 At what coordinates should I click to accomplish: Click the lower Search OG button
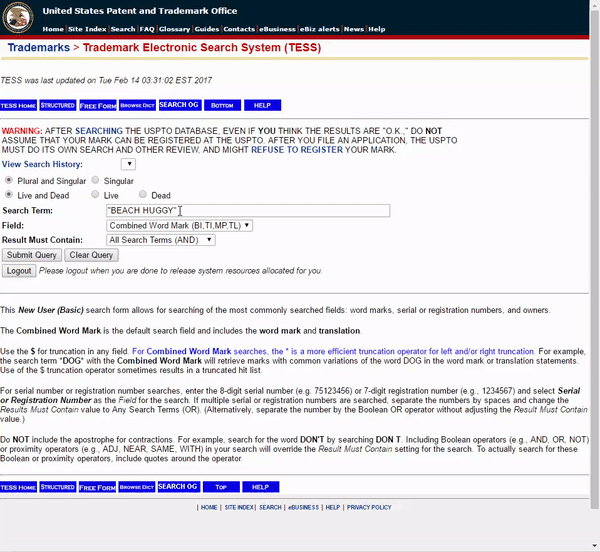coord(178,487)
